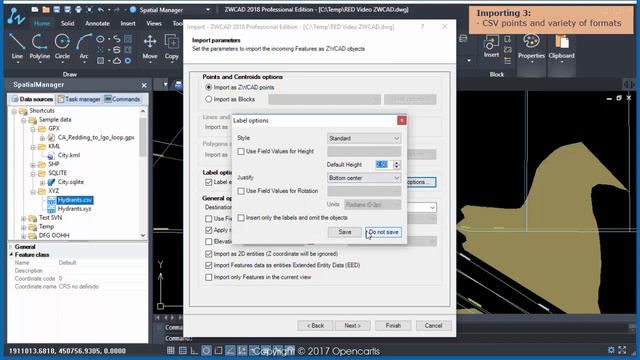Toggle the grid display status bar icon

pos(171,350)
